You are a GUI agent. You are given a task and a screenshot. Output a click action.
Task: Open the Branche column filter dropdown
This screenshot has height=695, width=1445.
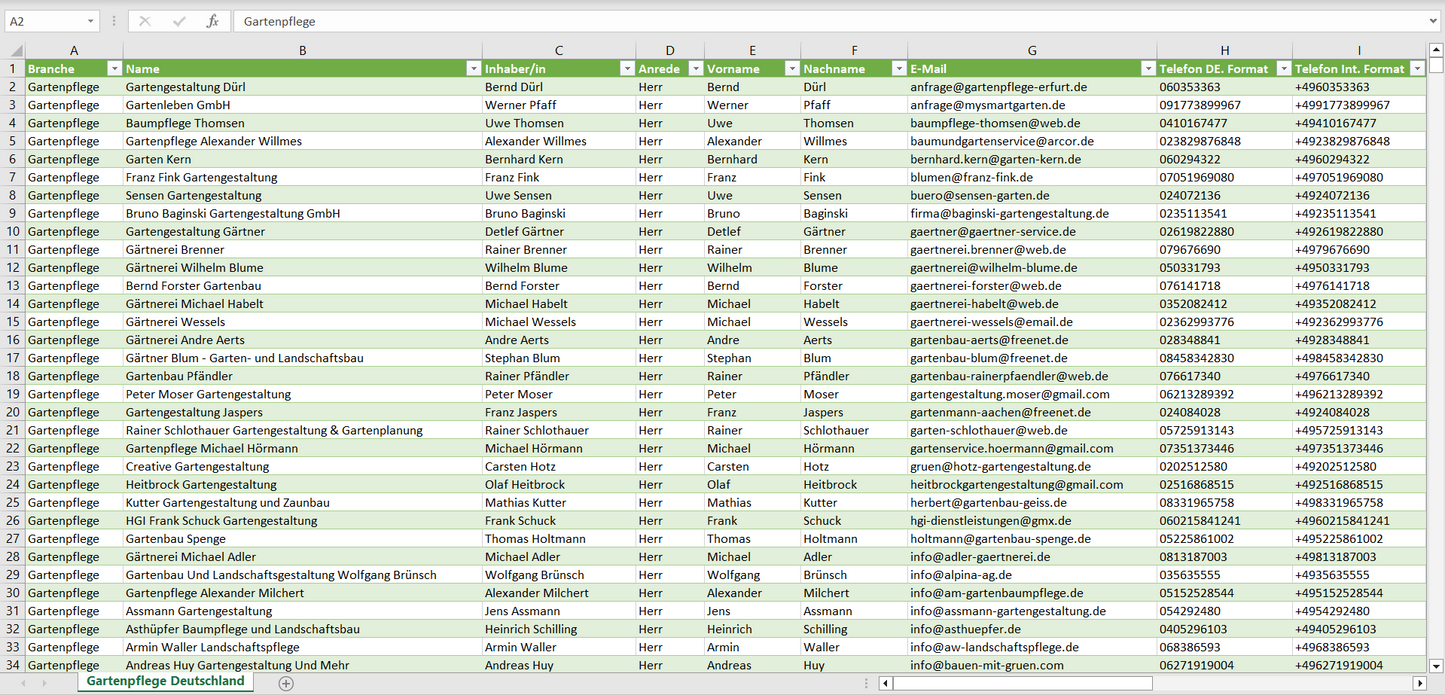[114, 69]
